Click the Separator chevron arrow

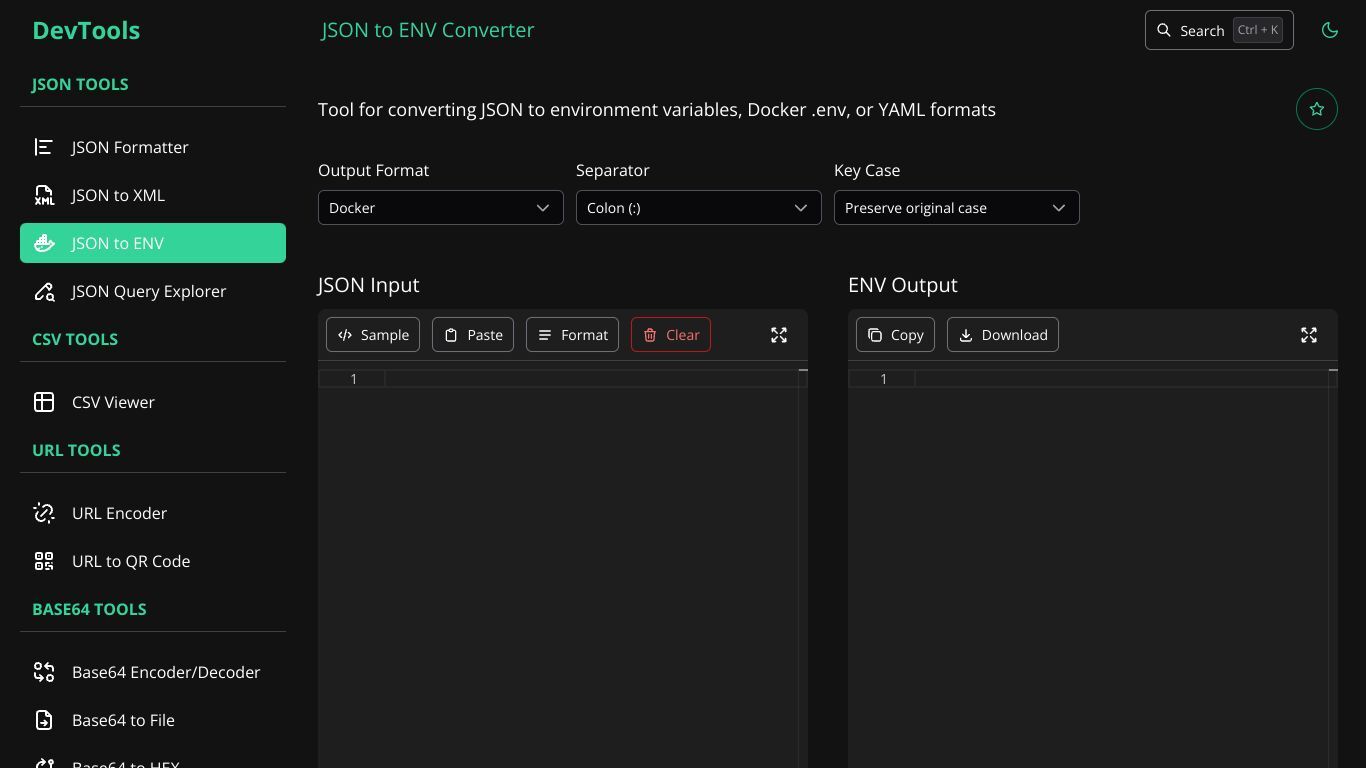tap(801, 208)
